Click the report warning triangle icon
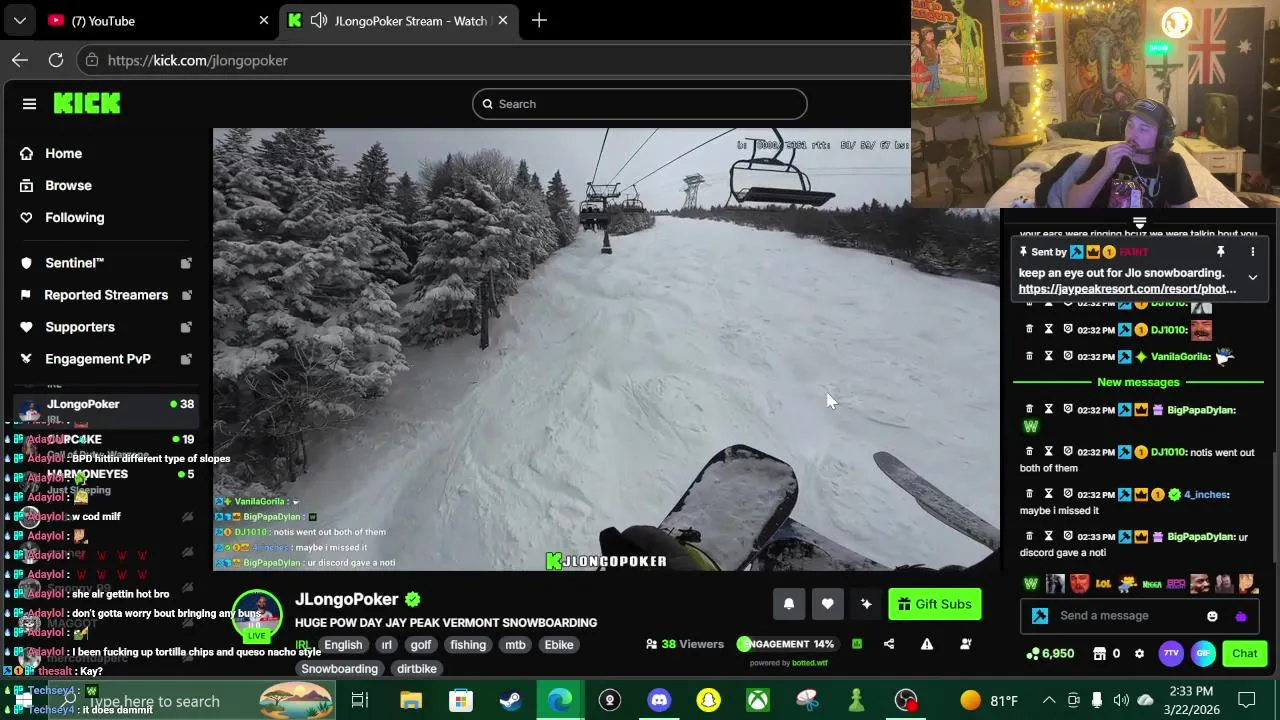1280x720 pixels. (927, 644)
